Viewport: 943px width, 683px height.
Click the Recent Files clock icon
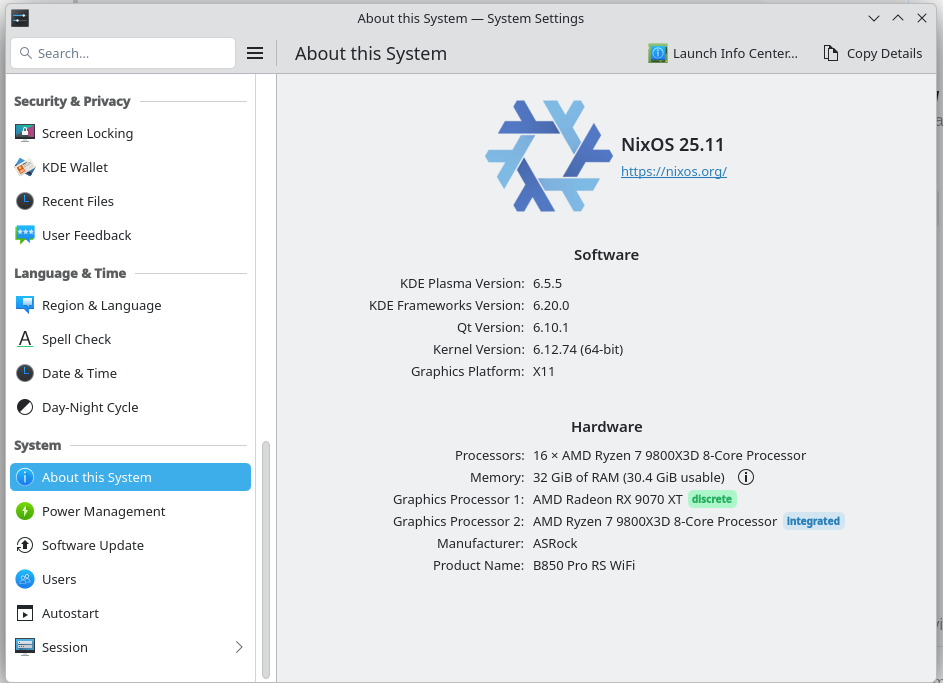coord(25,201)
